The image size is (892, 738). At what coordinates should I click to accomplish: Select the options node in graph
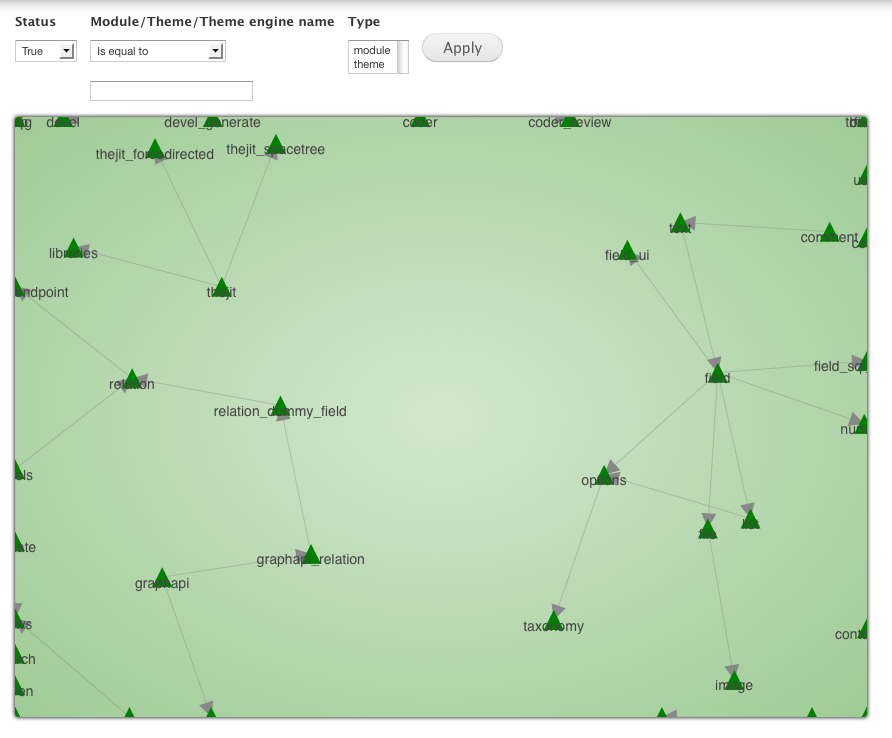tap(604, 476)
